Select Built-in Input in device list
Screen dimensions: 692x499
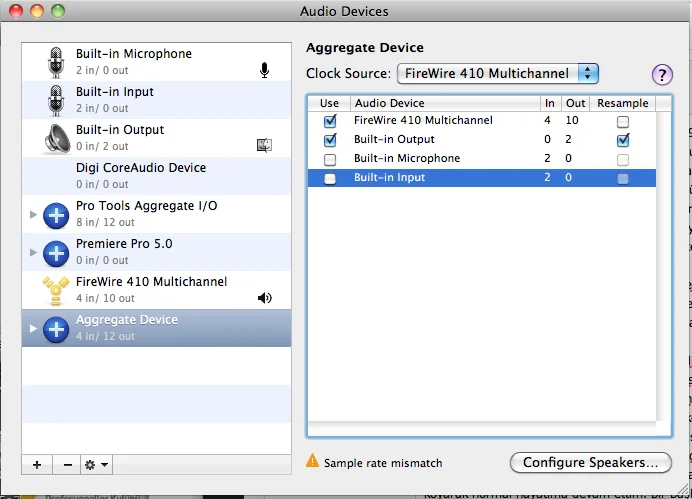click(x=156, y=100)
